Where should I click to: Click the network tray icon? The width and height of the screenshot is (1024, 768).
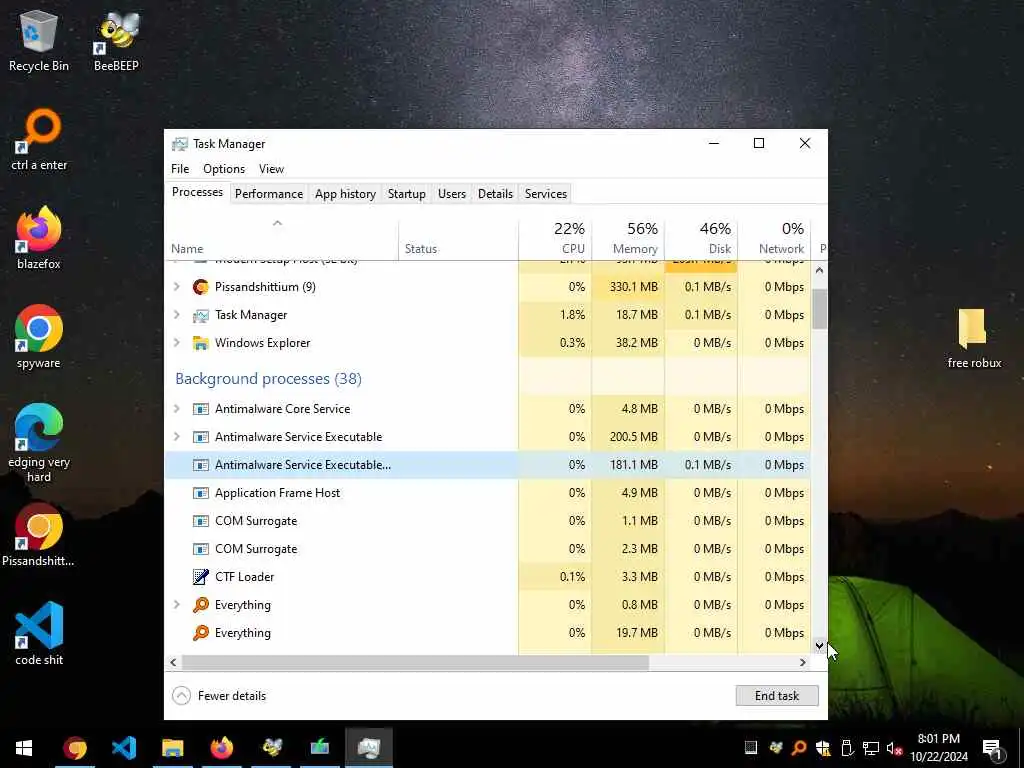(x=871, y=748)
